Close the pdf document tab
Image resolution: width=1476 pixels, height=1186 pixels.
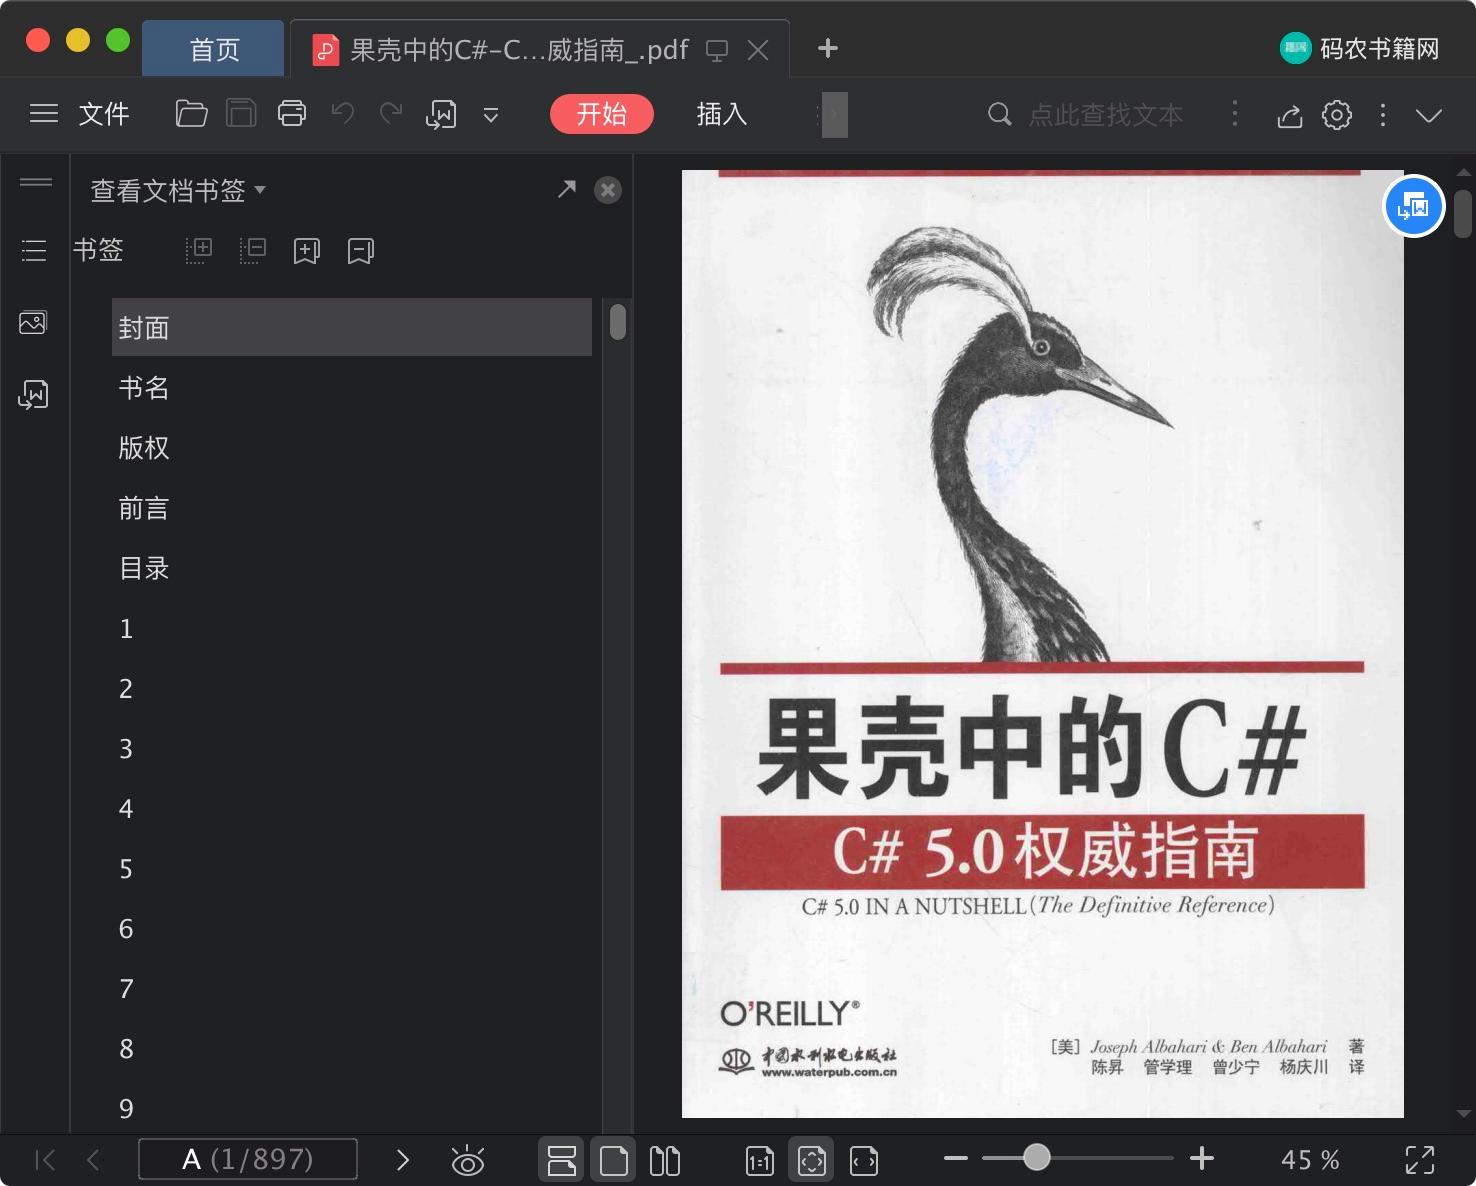point(758,50)
